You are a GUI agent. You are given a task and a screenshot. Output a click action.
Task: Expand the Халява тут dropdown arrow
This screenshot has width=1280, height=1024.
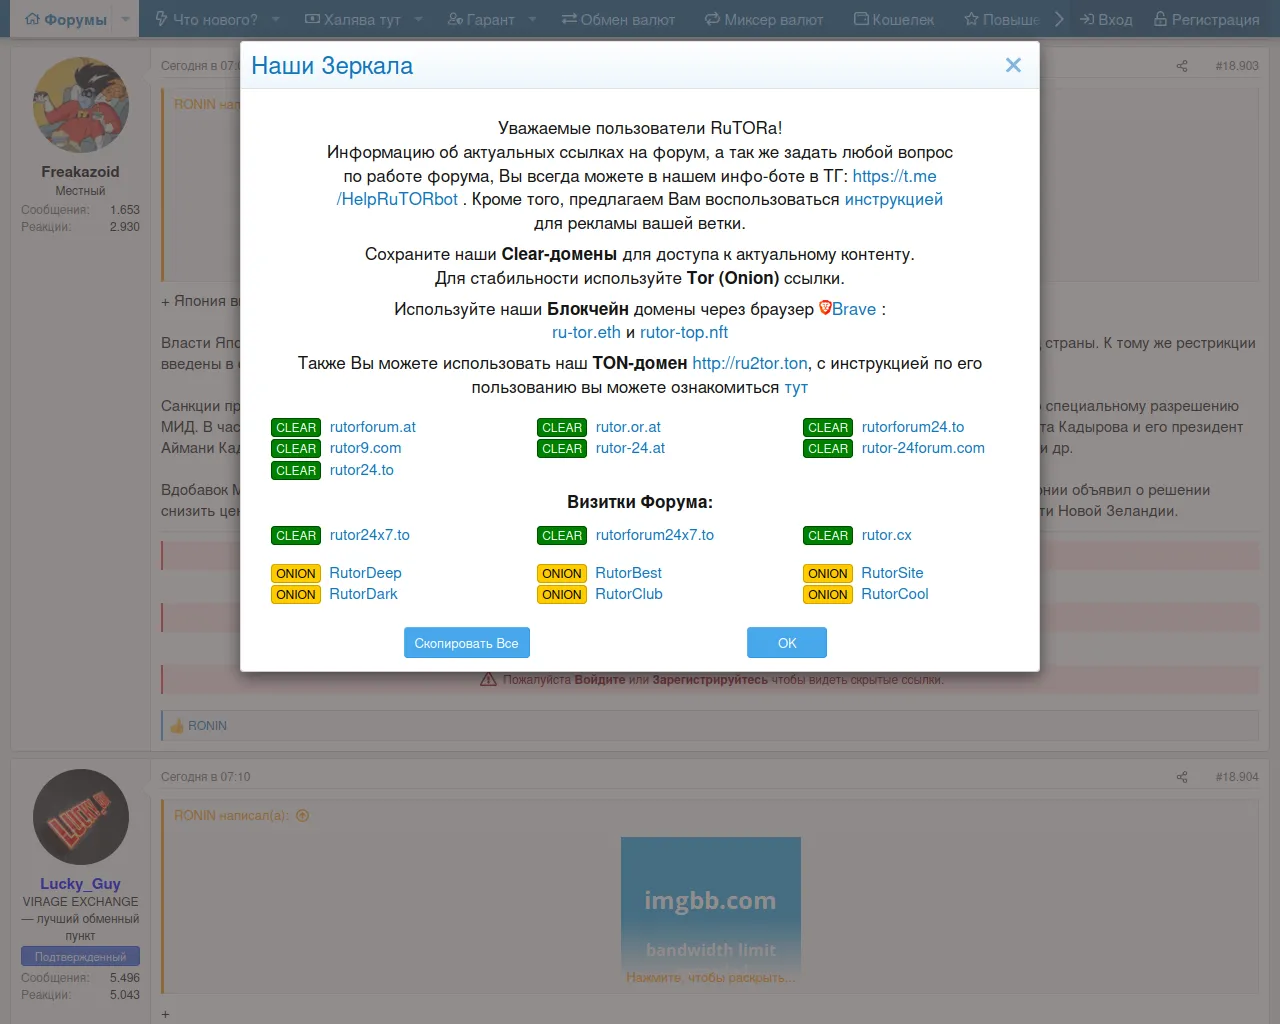[x=419, y=19]
